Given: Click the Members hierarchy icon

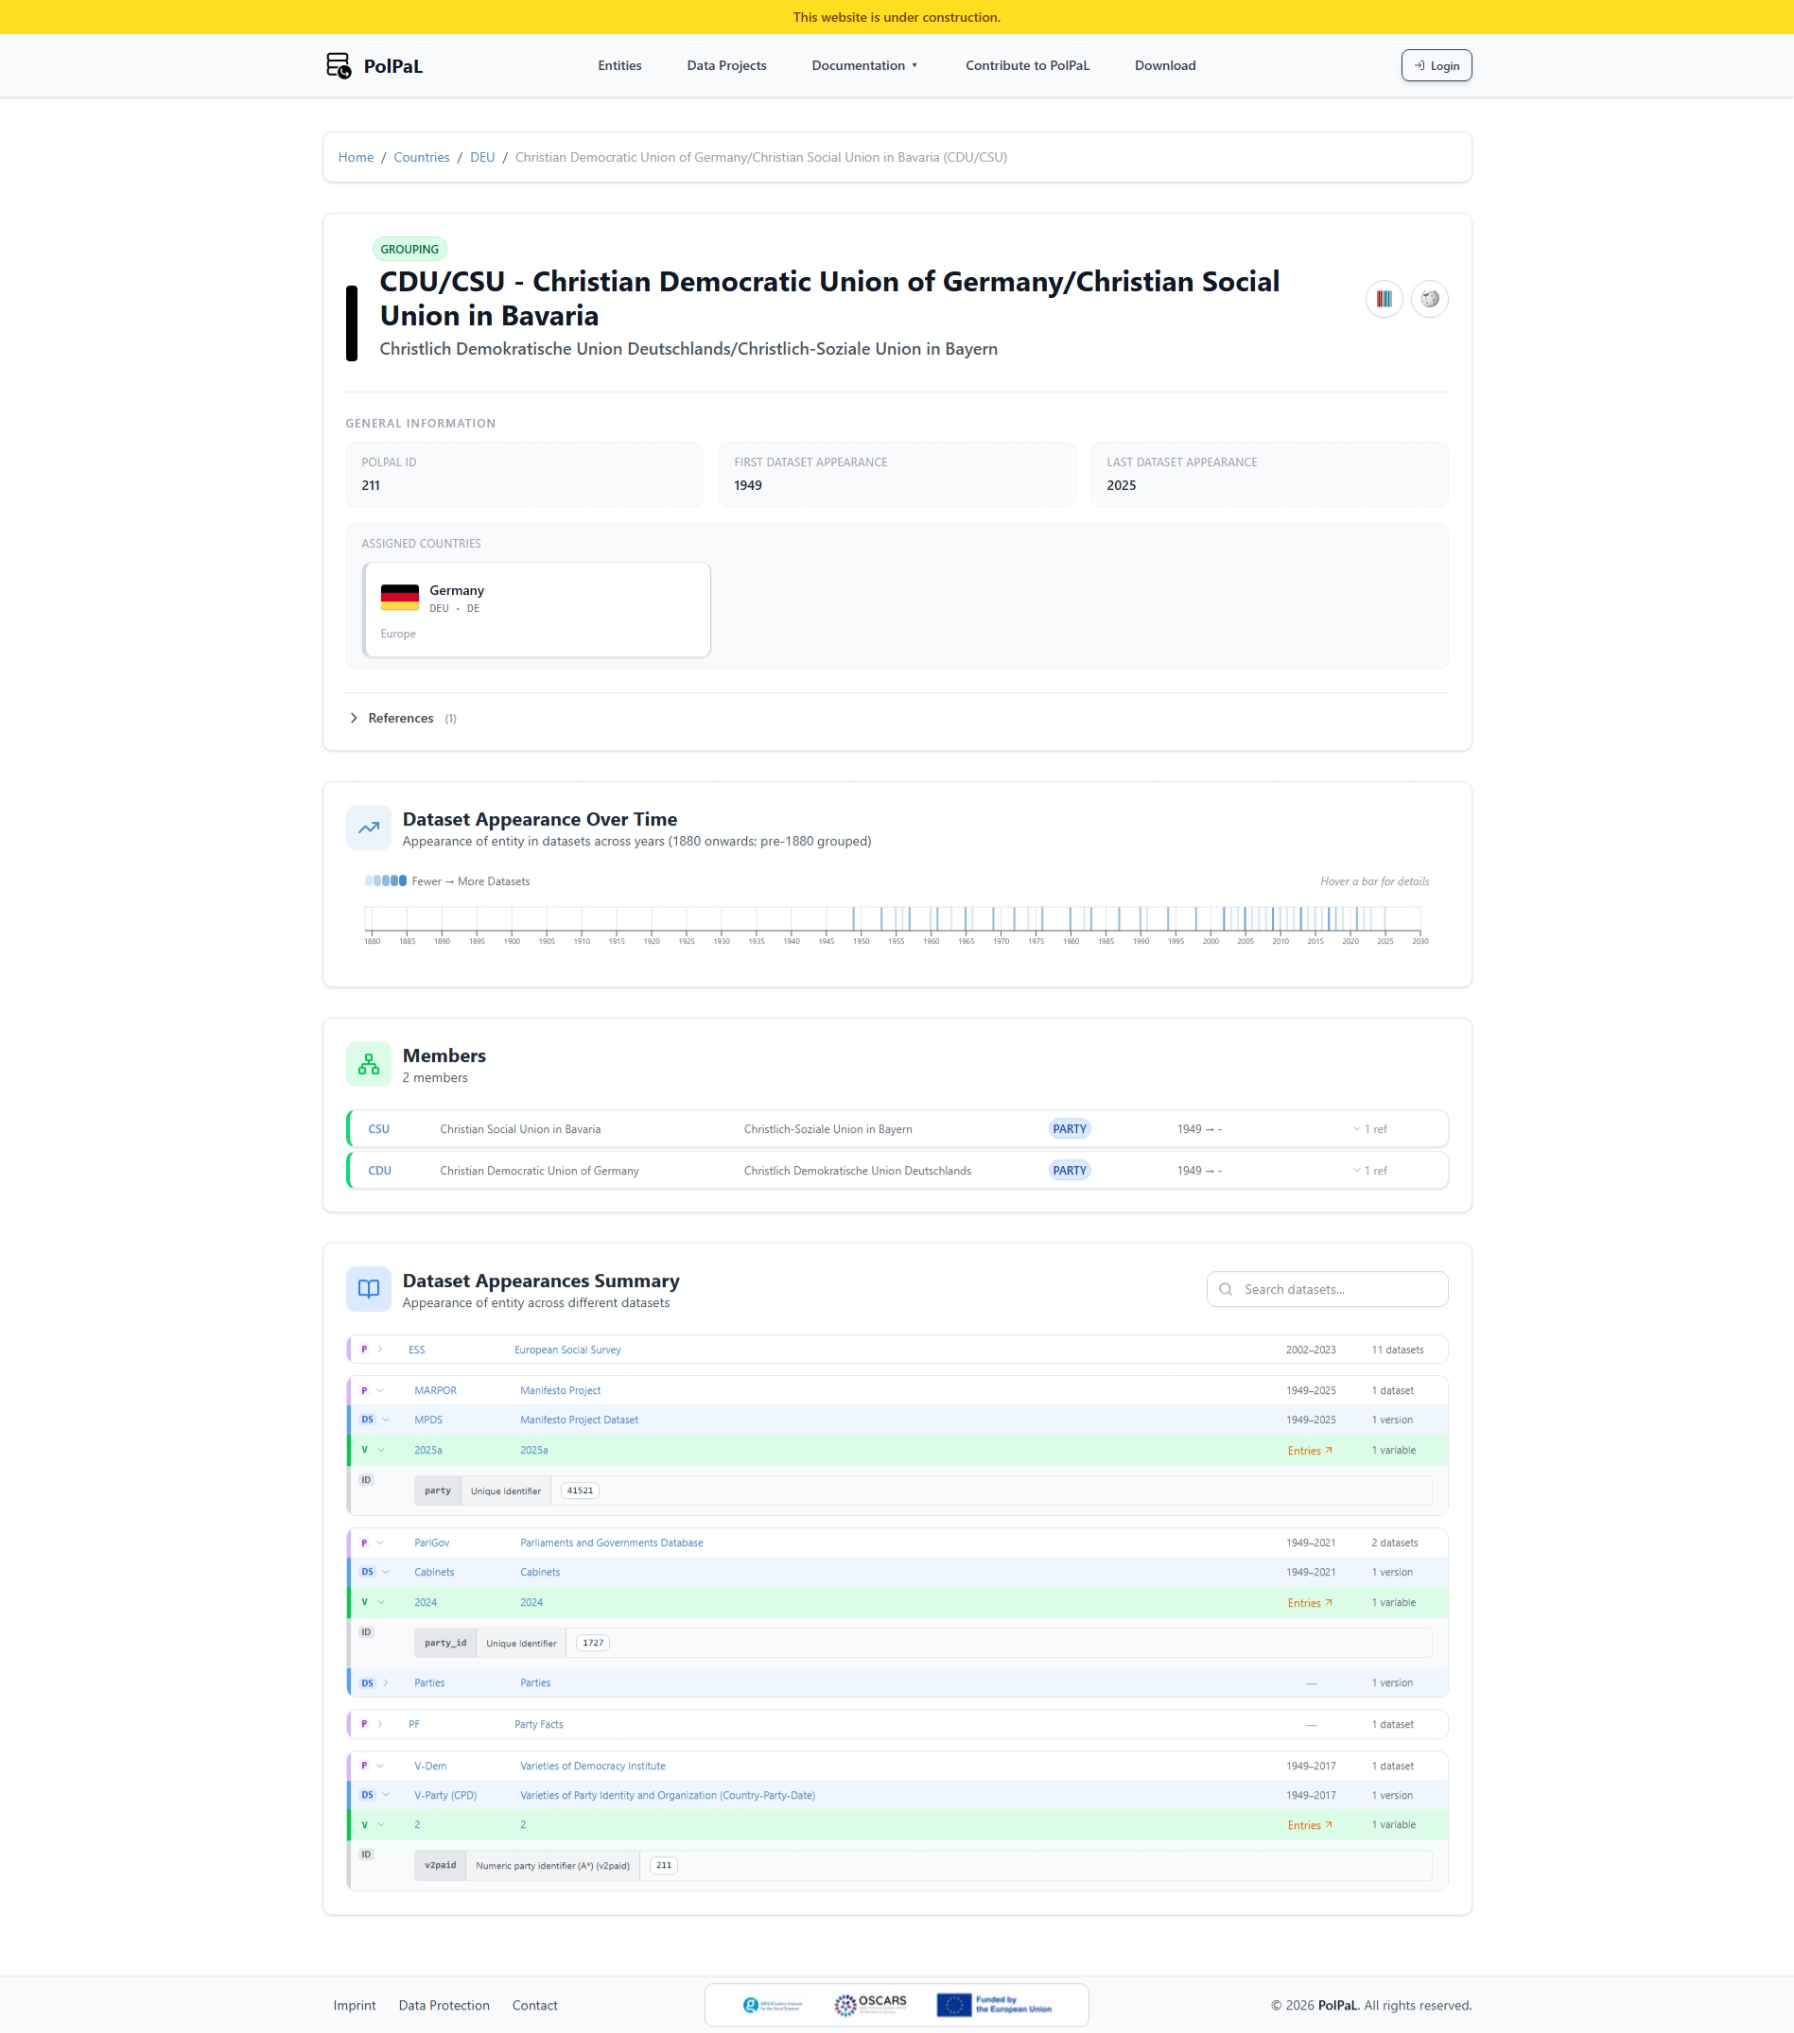Looking at the screenshot, I should point(368,1064).
